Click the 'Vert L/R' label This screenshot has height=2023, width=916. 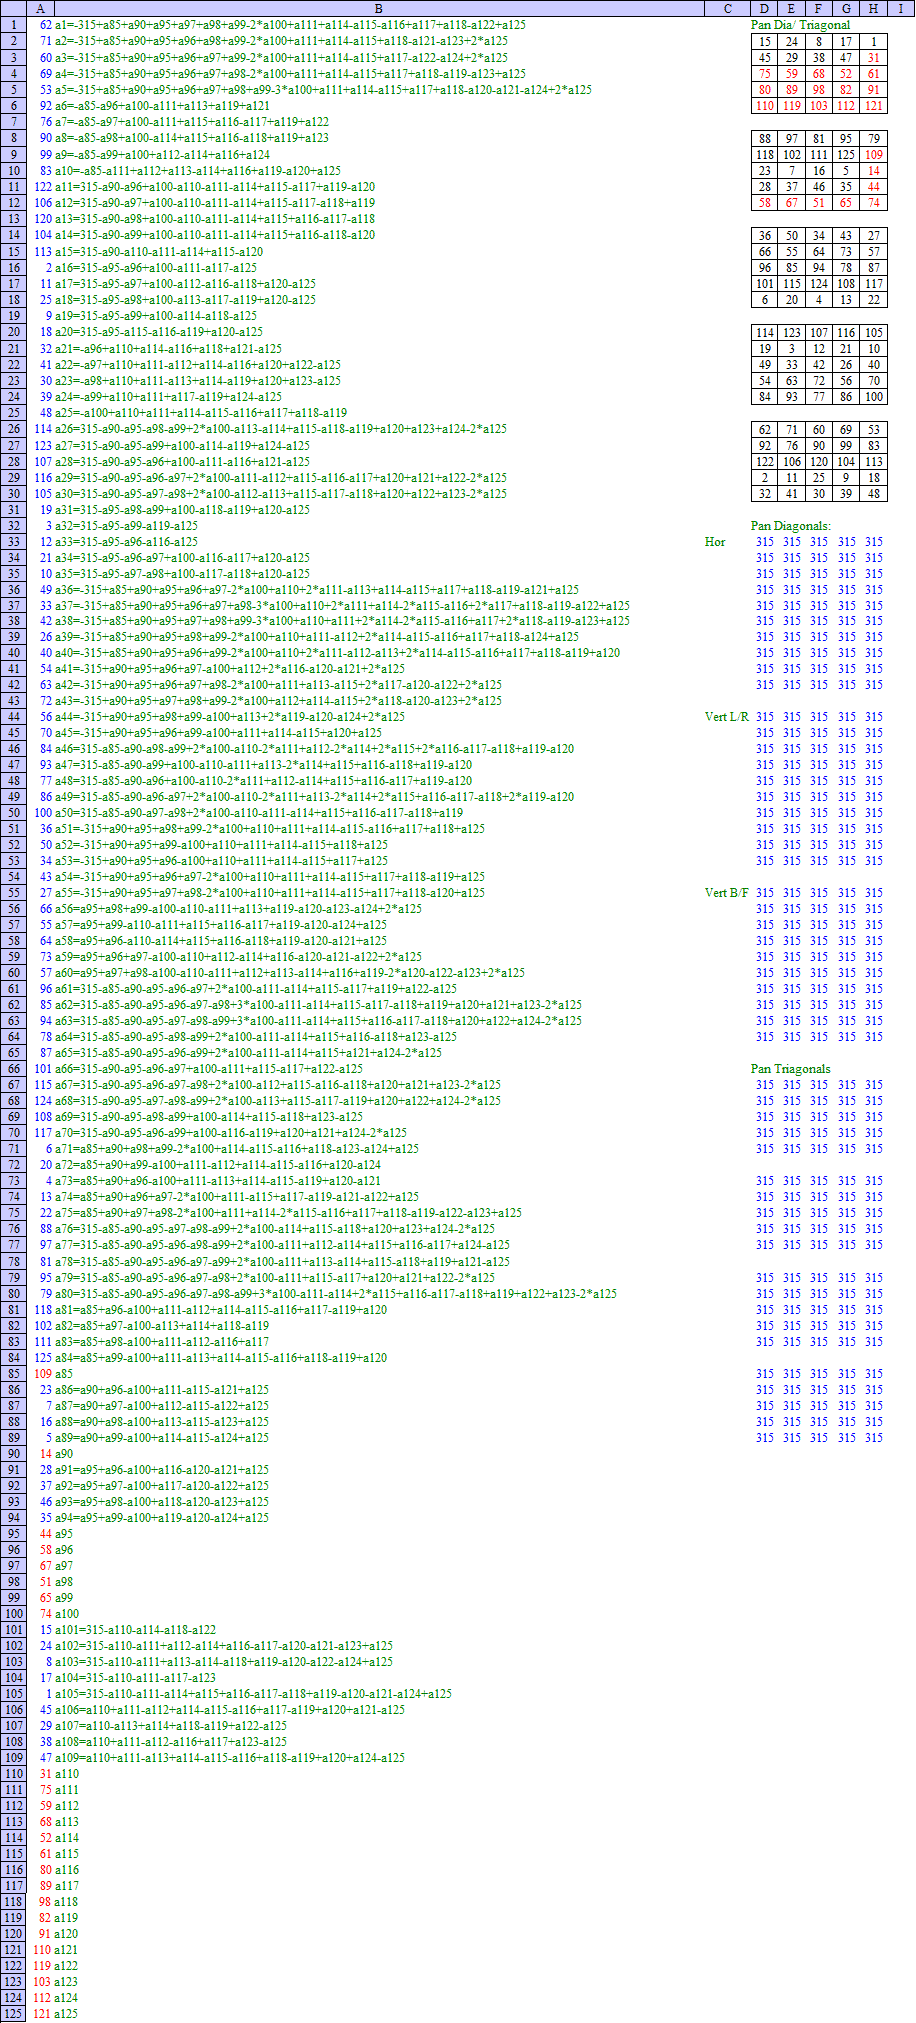[726, 717]
